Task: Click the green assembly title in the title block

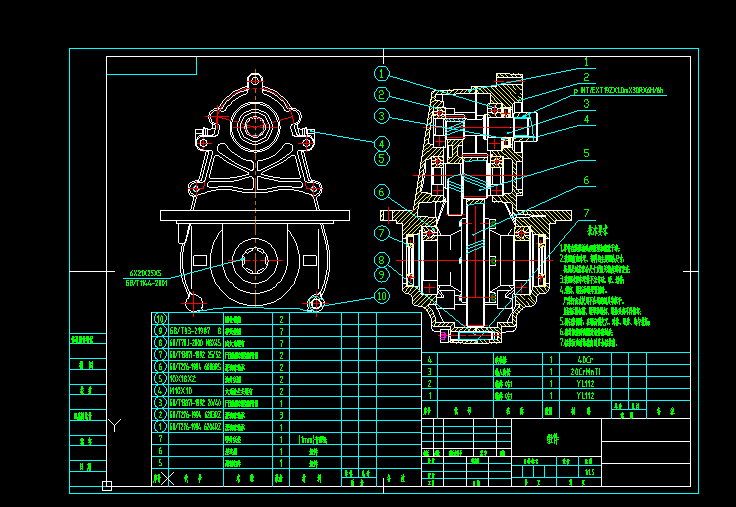Action: point(552,439)
